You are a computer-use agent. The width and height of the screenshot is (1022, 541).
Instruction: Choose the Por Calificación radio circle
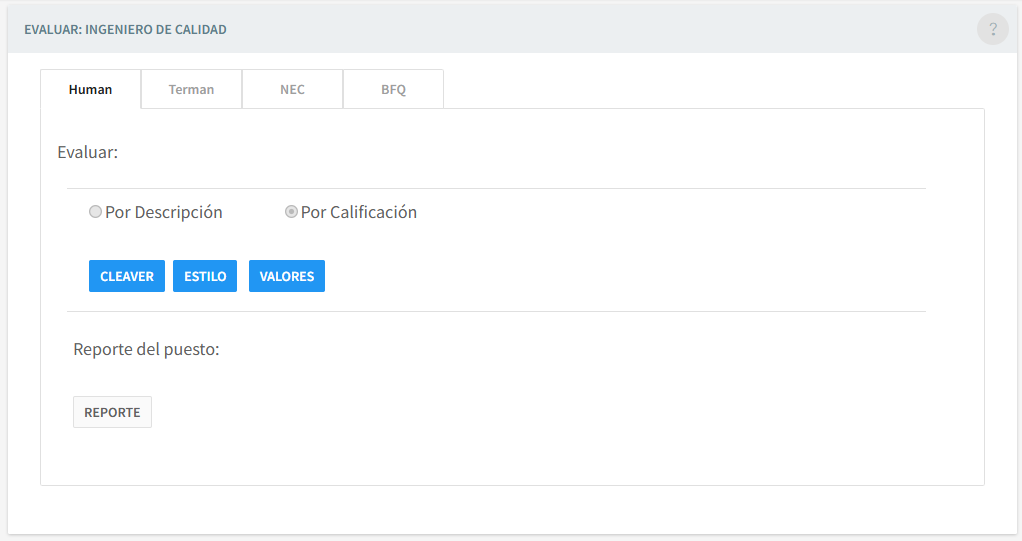click(291, 212)
